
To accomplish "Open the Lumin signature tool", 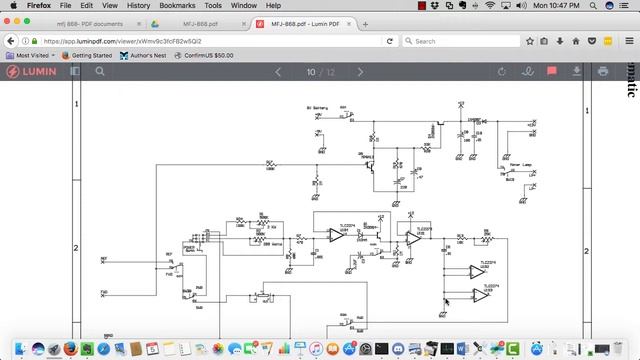I will point(527,72).
